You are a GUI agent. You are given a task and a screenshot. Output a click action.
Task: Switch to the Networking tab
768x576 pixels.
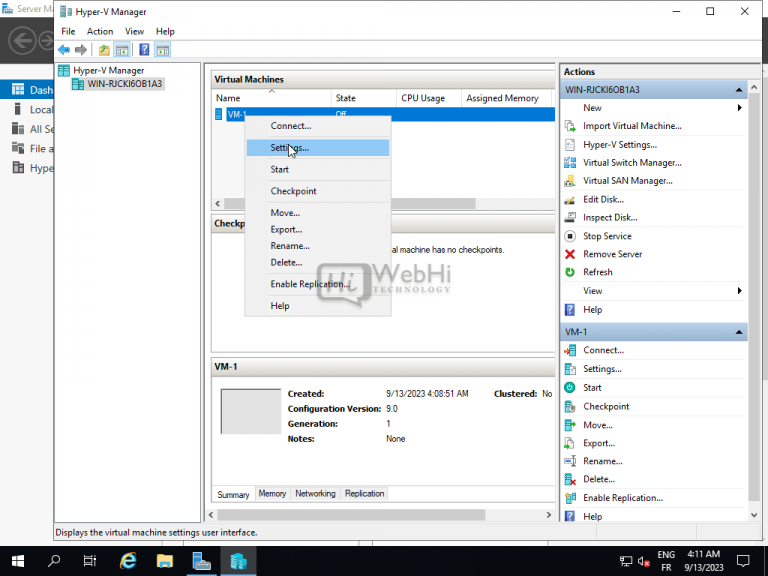[315, 494]
